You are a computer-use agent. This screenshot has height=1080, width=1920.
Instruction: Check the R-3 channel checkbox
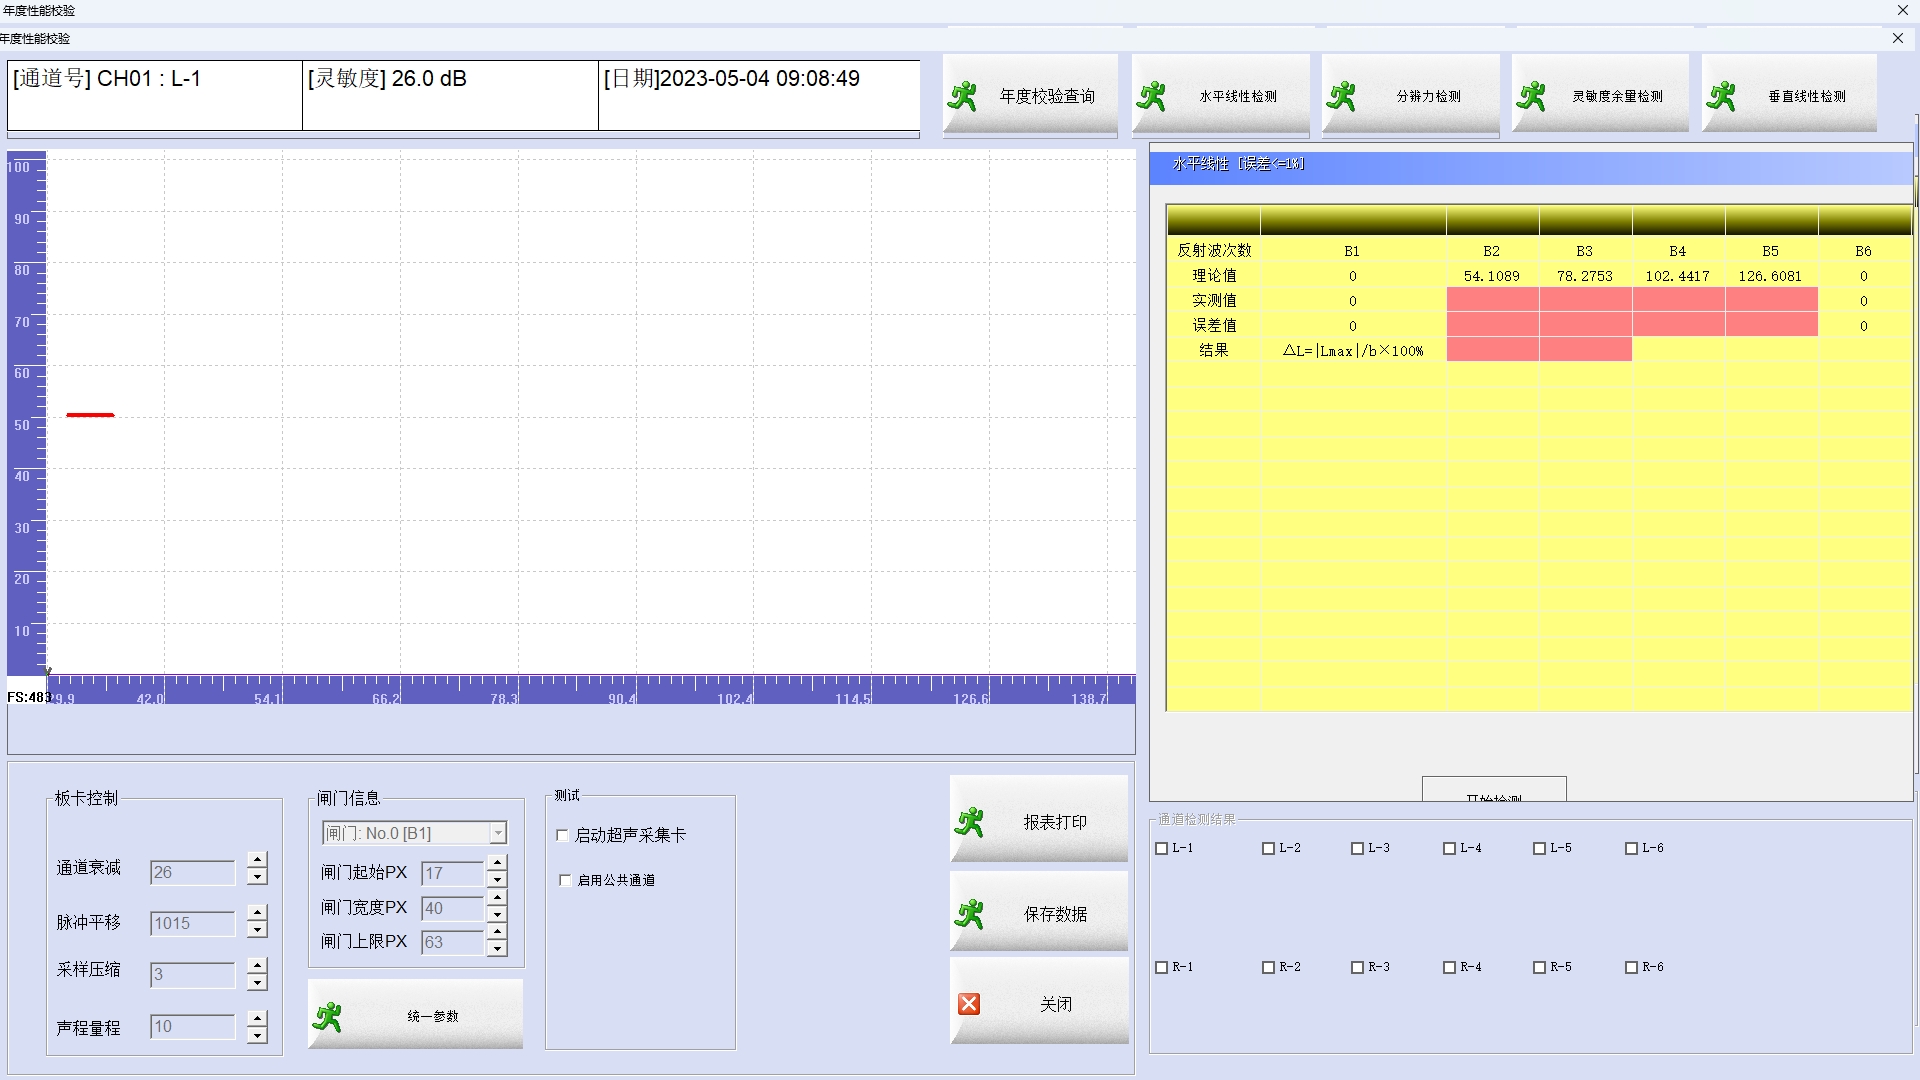1357,967
